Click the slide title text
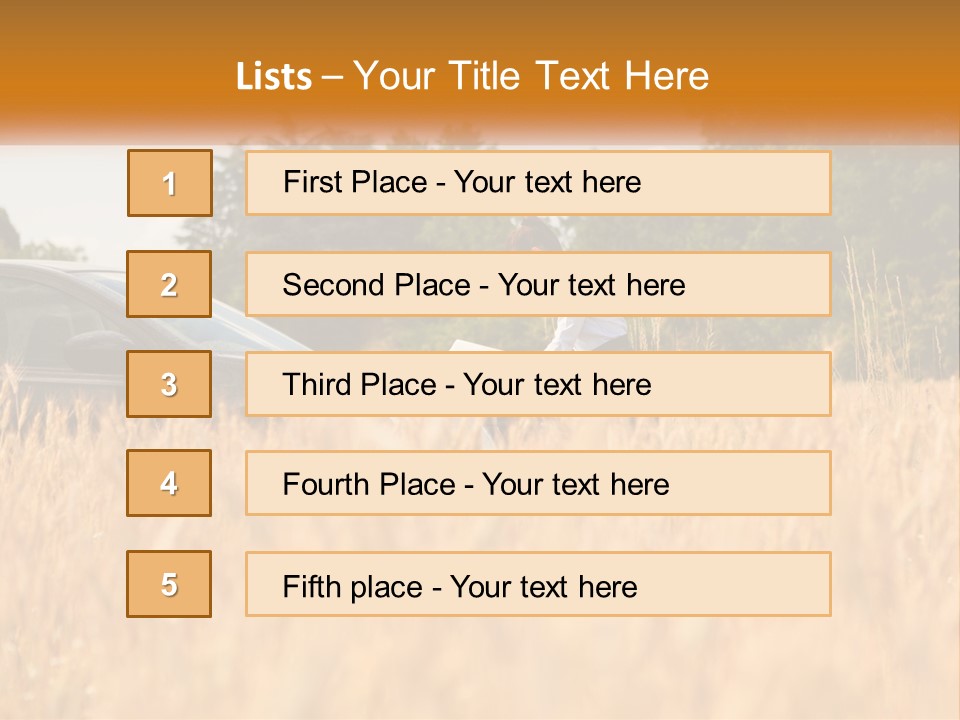The width and height of the screenshot is (960, 720). click(472, 76)
